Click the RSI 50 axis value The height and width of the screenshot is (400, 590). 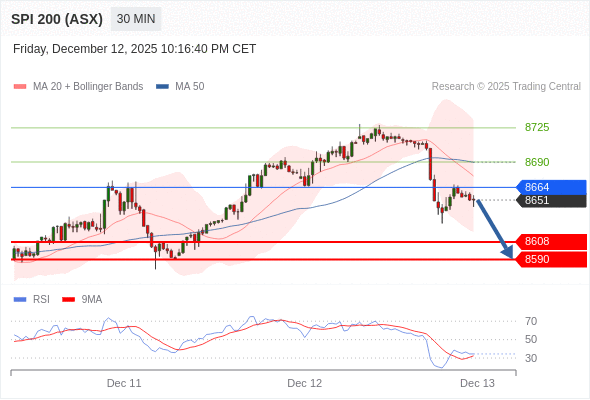pyautogui.click(x=531, y=339)
